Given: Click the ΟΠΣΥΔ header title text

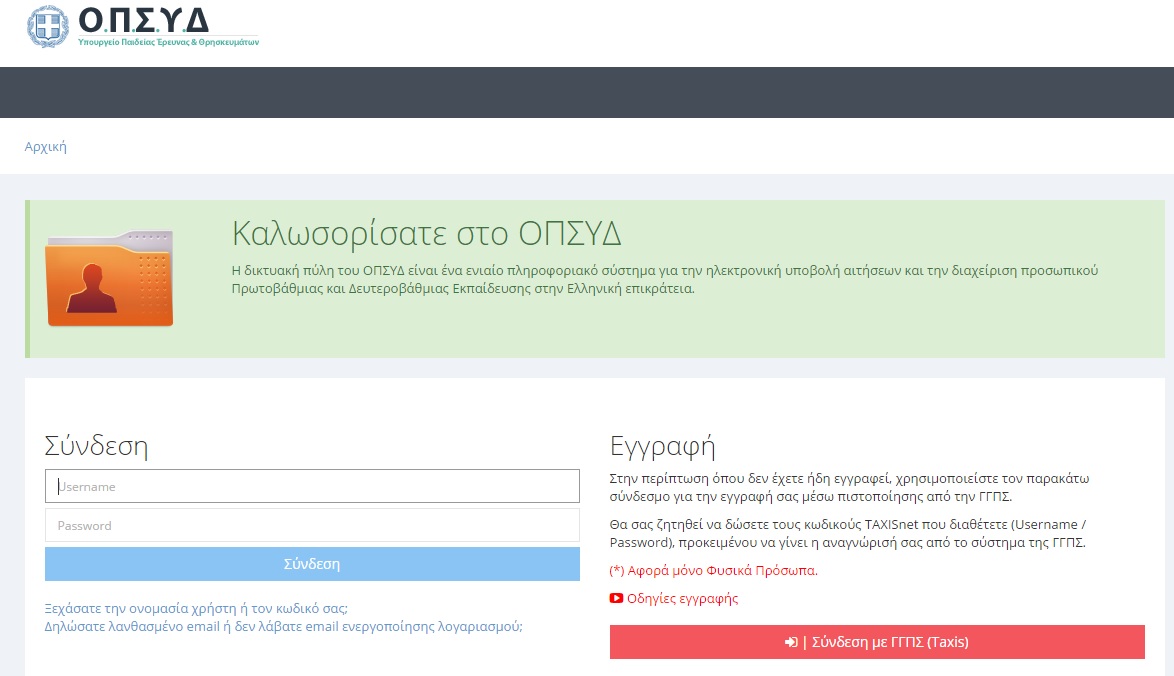Looking at the screenshot, I should 144,20.
